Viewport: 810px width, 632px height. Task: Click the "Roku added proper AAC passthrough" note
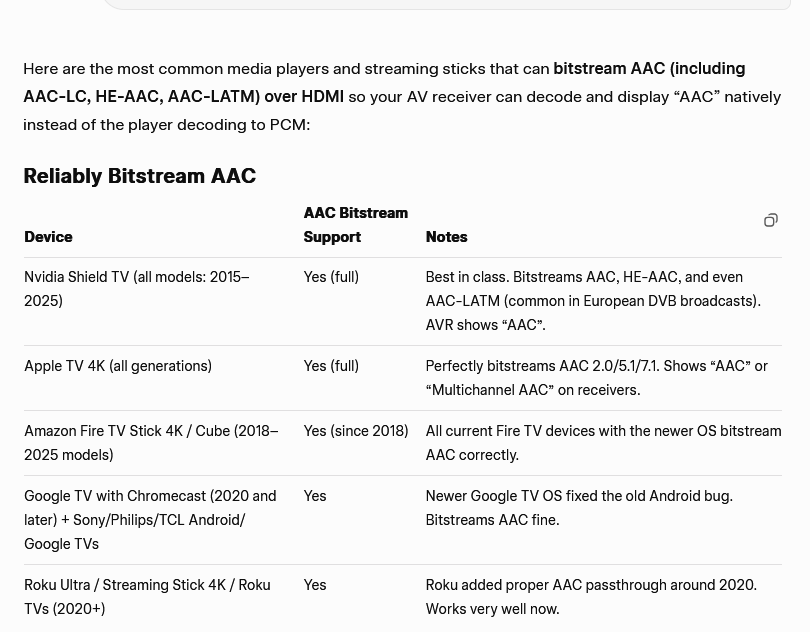point(591,597)
